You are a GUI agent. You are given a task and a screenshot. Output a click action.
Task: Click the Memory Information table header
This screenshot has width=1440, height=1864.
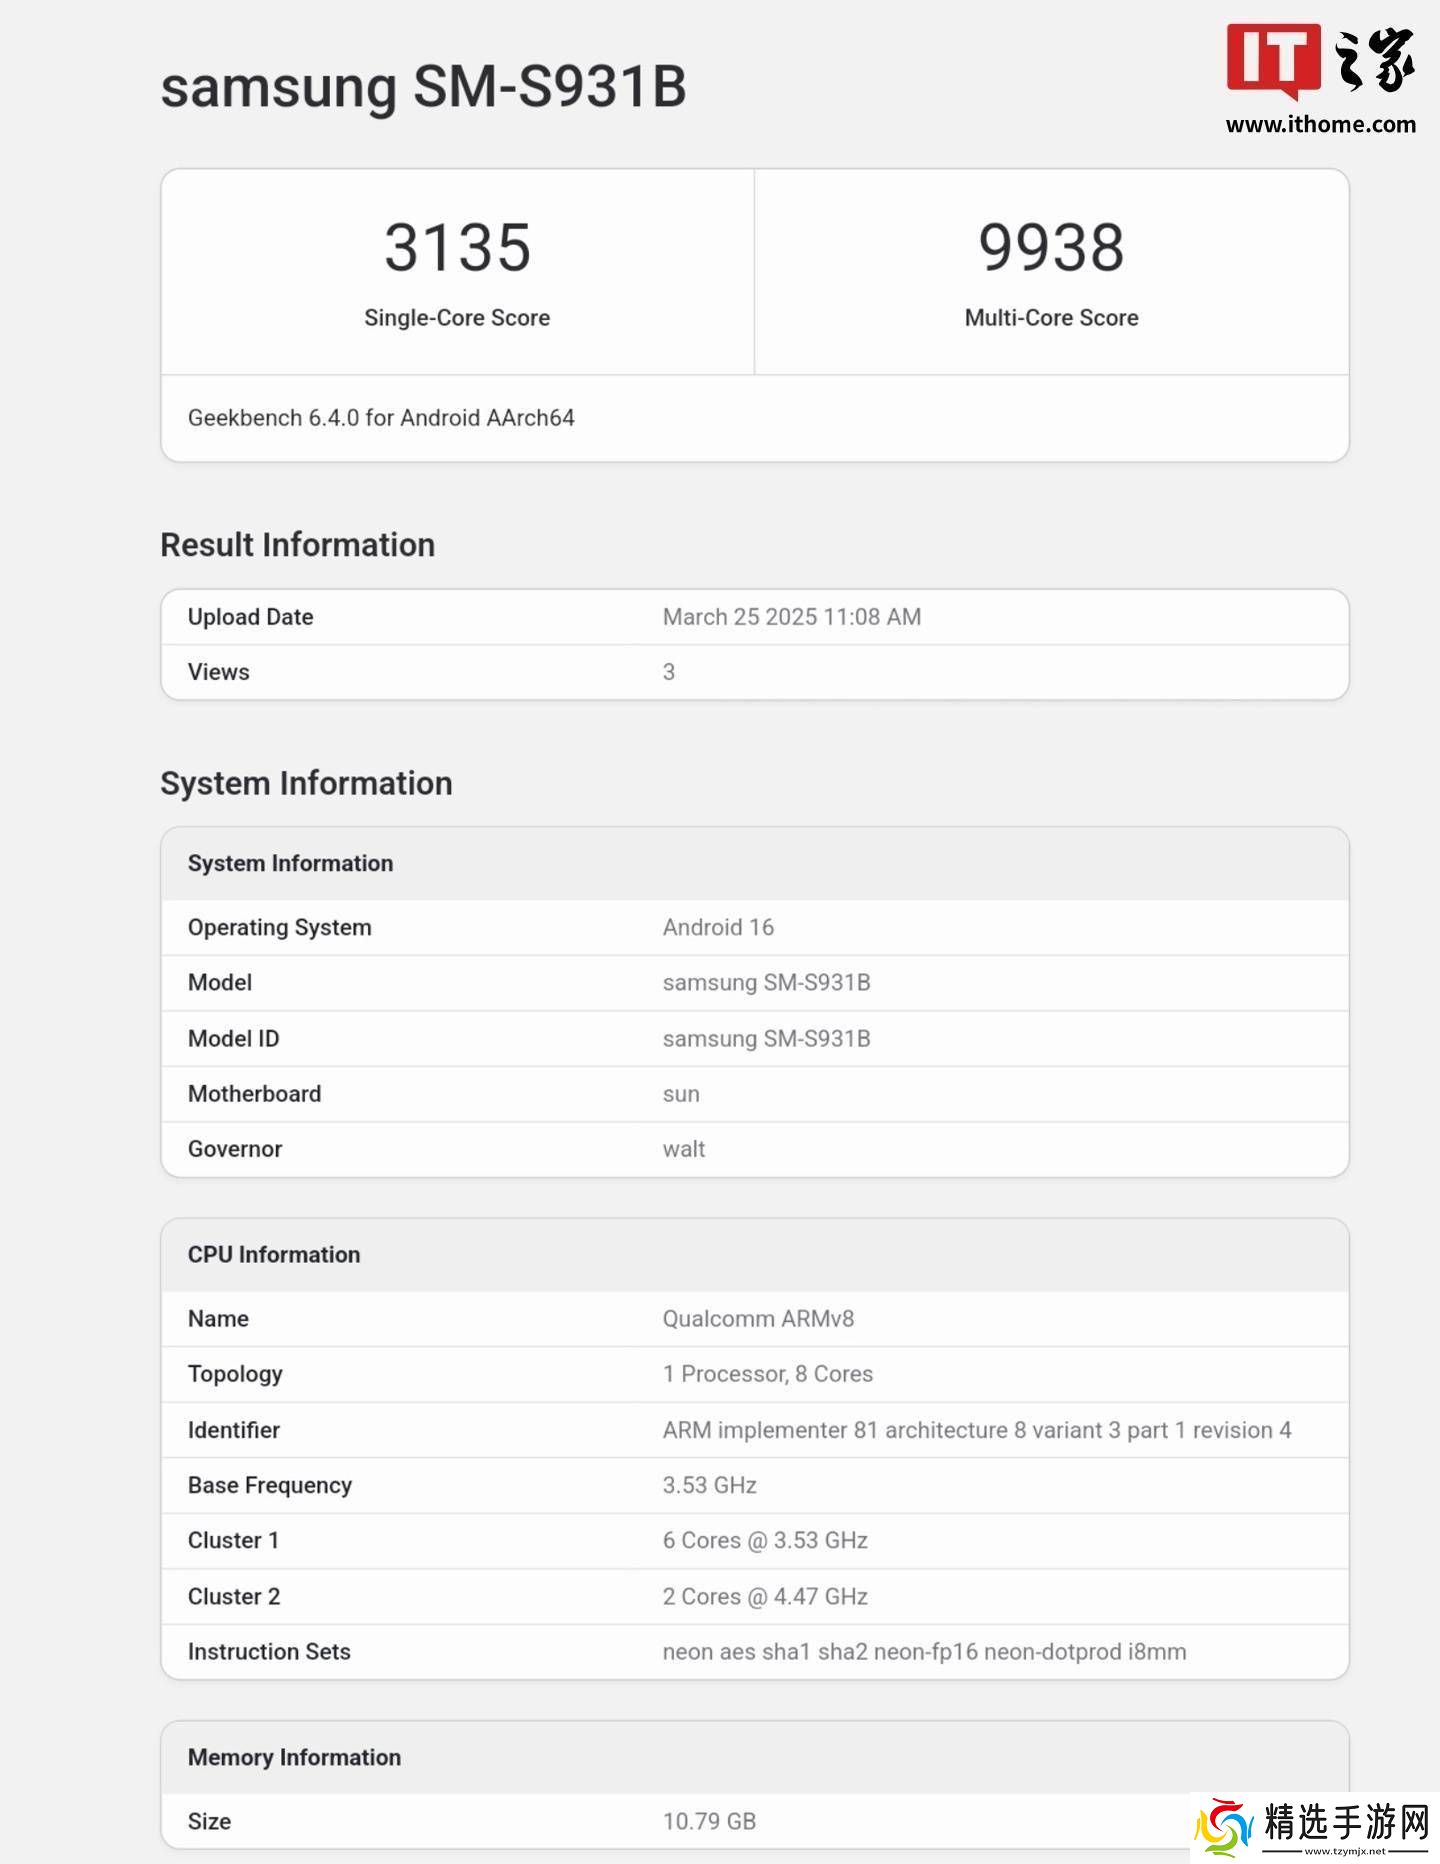[294, 1757]
